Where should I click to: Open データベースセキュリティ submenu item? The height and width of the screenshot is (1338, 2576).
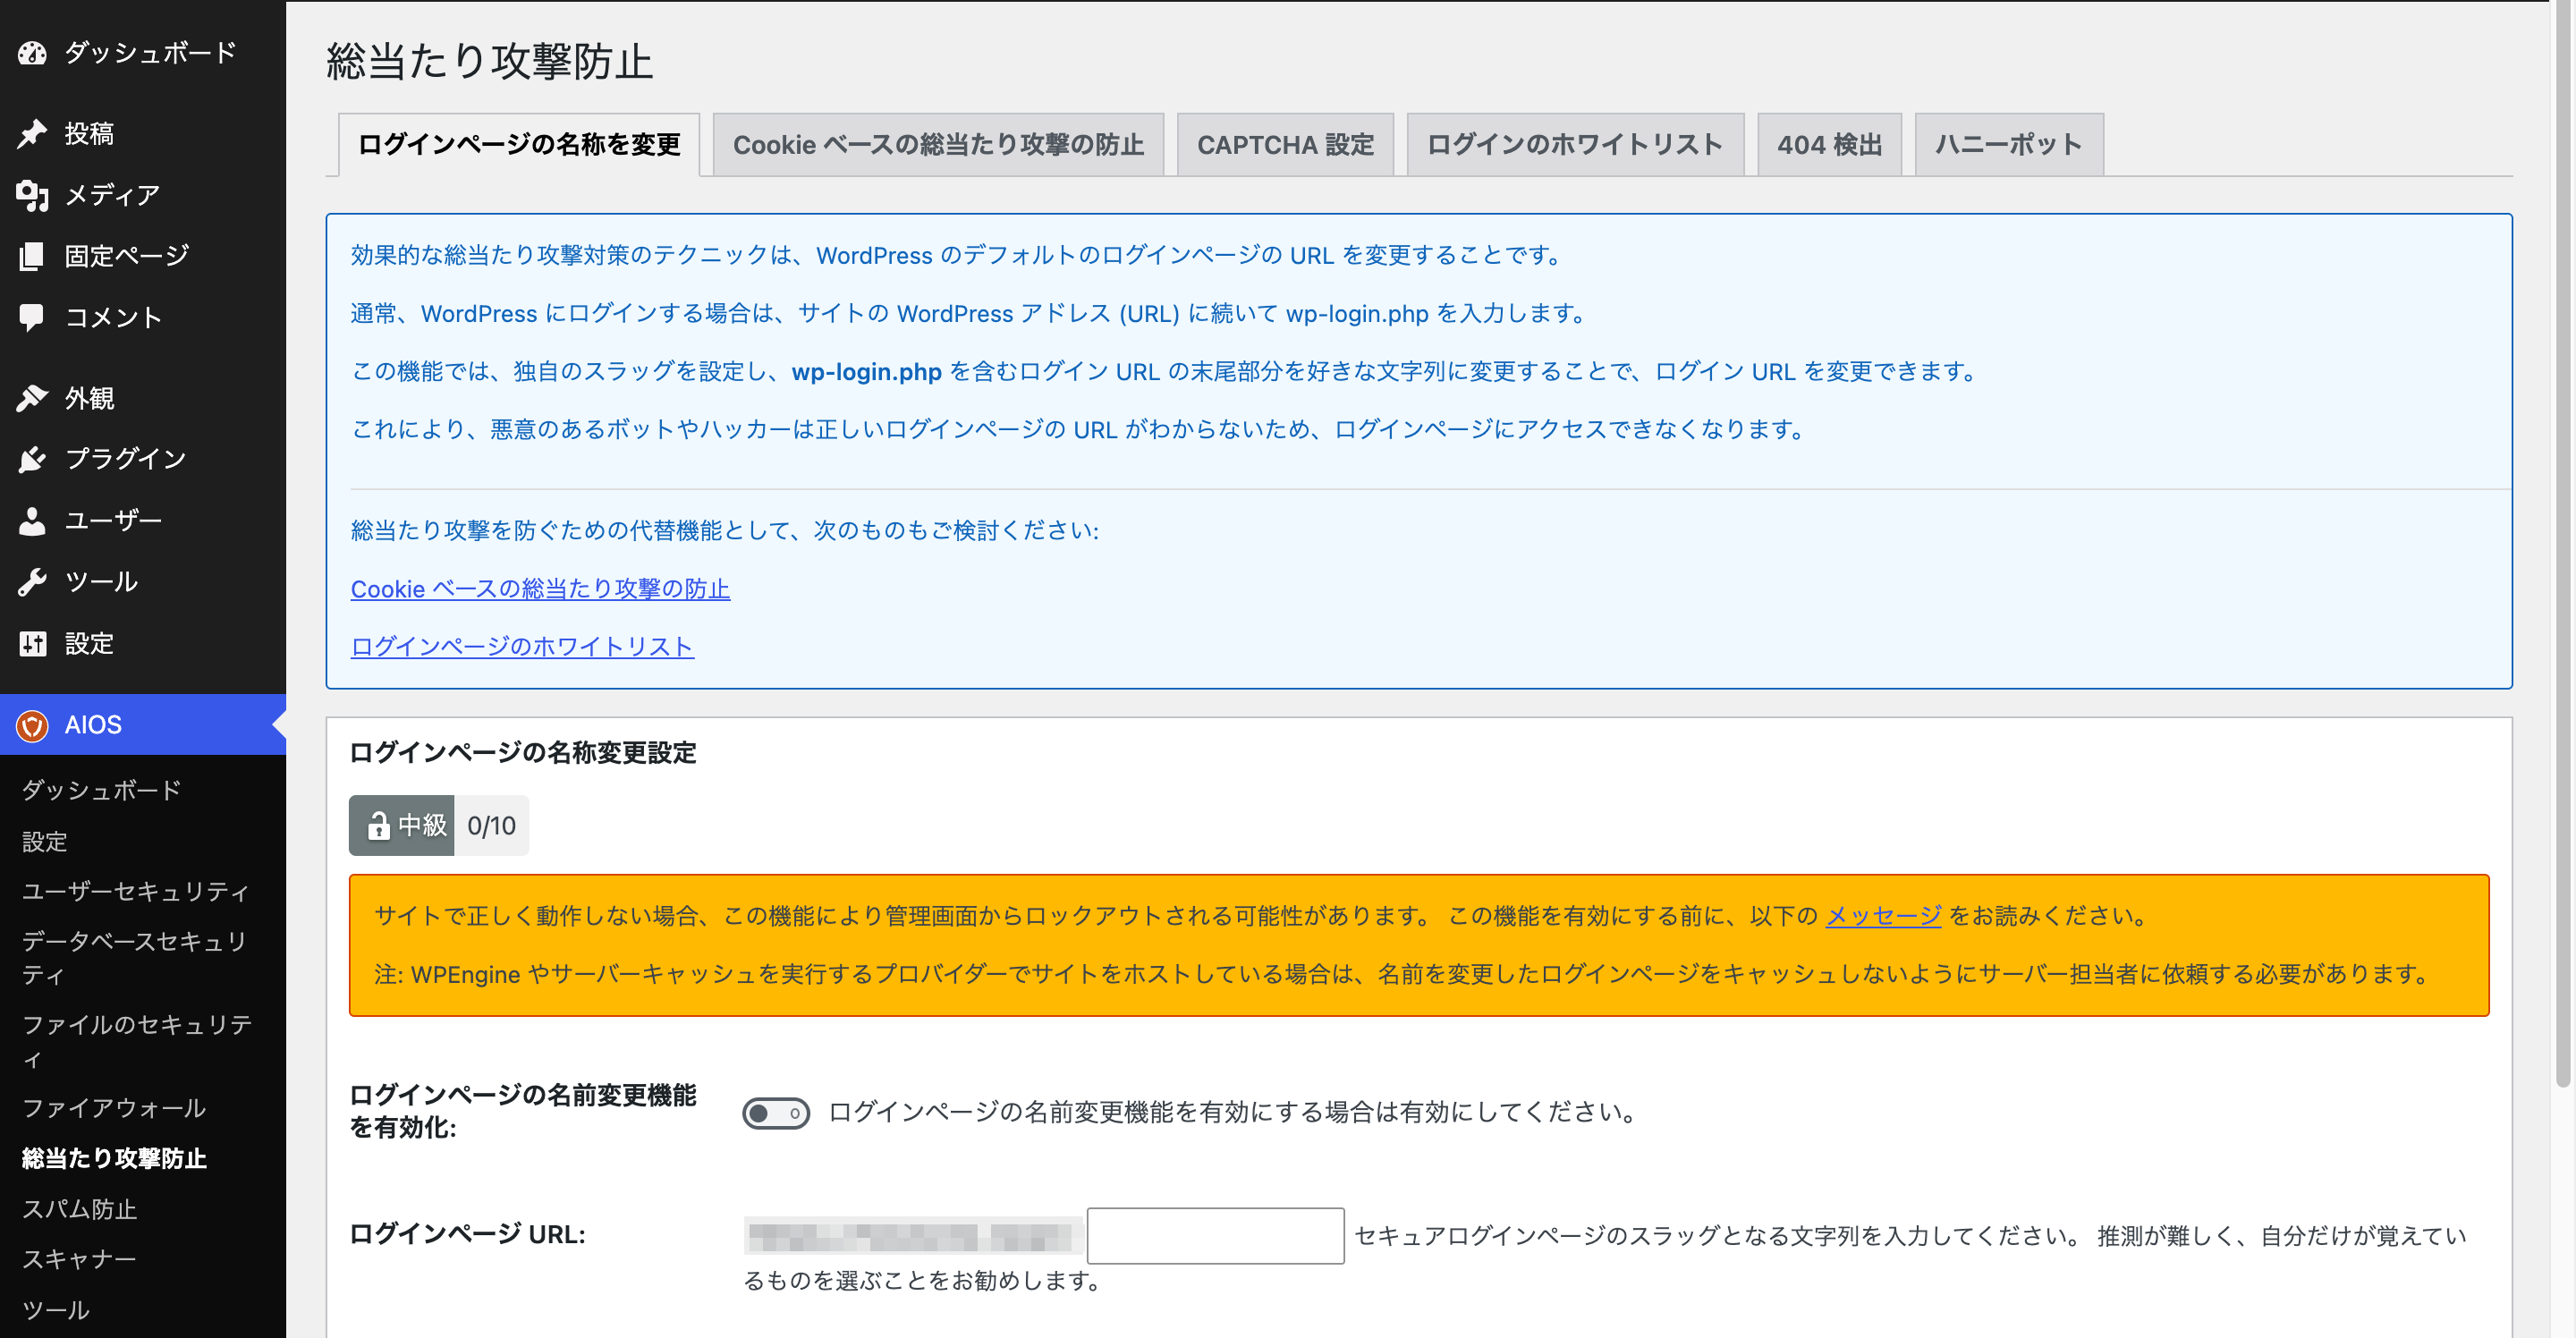(136, 958)
